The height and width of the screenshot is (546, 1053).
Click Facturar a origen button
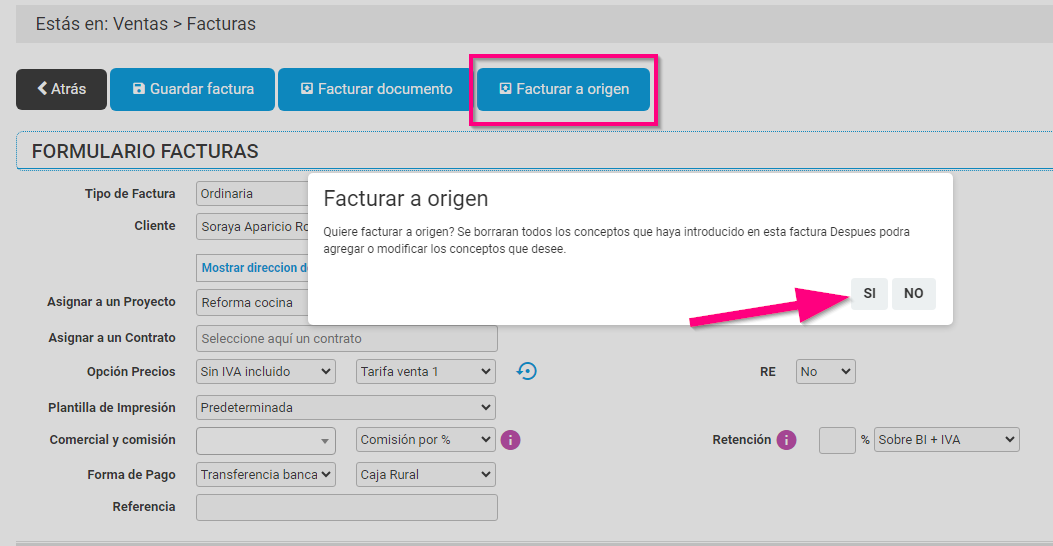click(x=563, y=89)
